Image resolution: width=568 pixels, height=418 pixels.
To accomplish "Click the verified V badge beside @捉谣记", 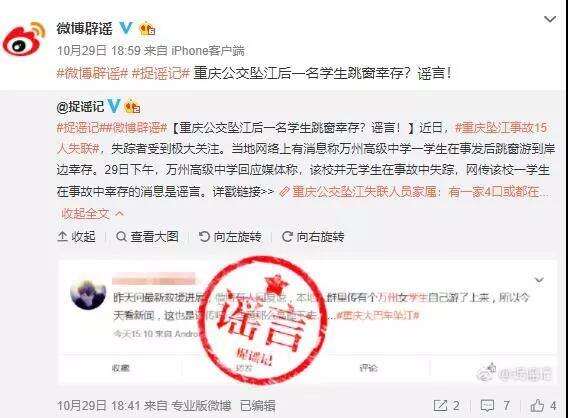I will [114, 106].
